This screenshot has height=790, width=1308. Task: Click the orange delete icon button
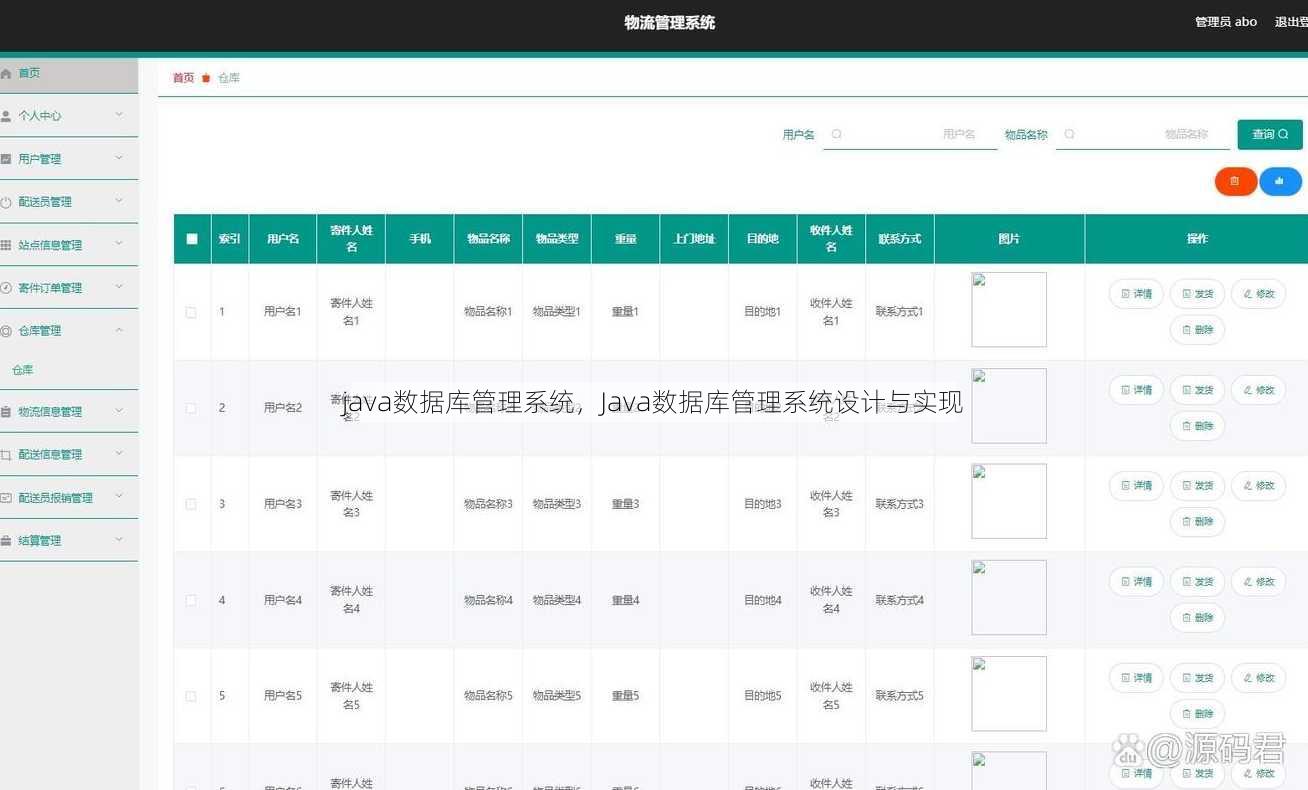point(1235,181)
